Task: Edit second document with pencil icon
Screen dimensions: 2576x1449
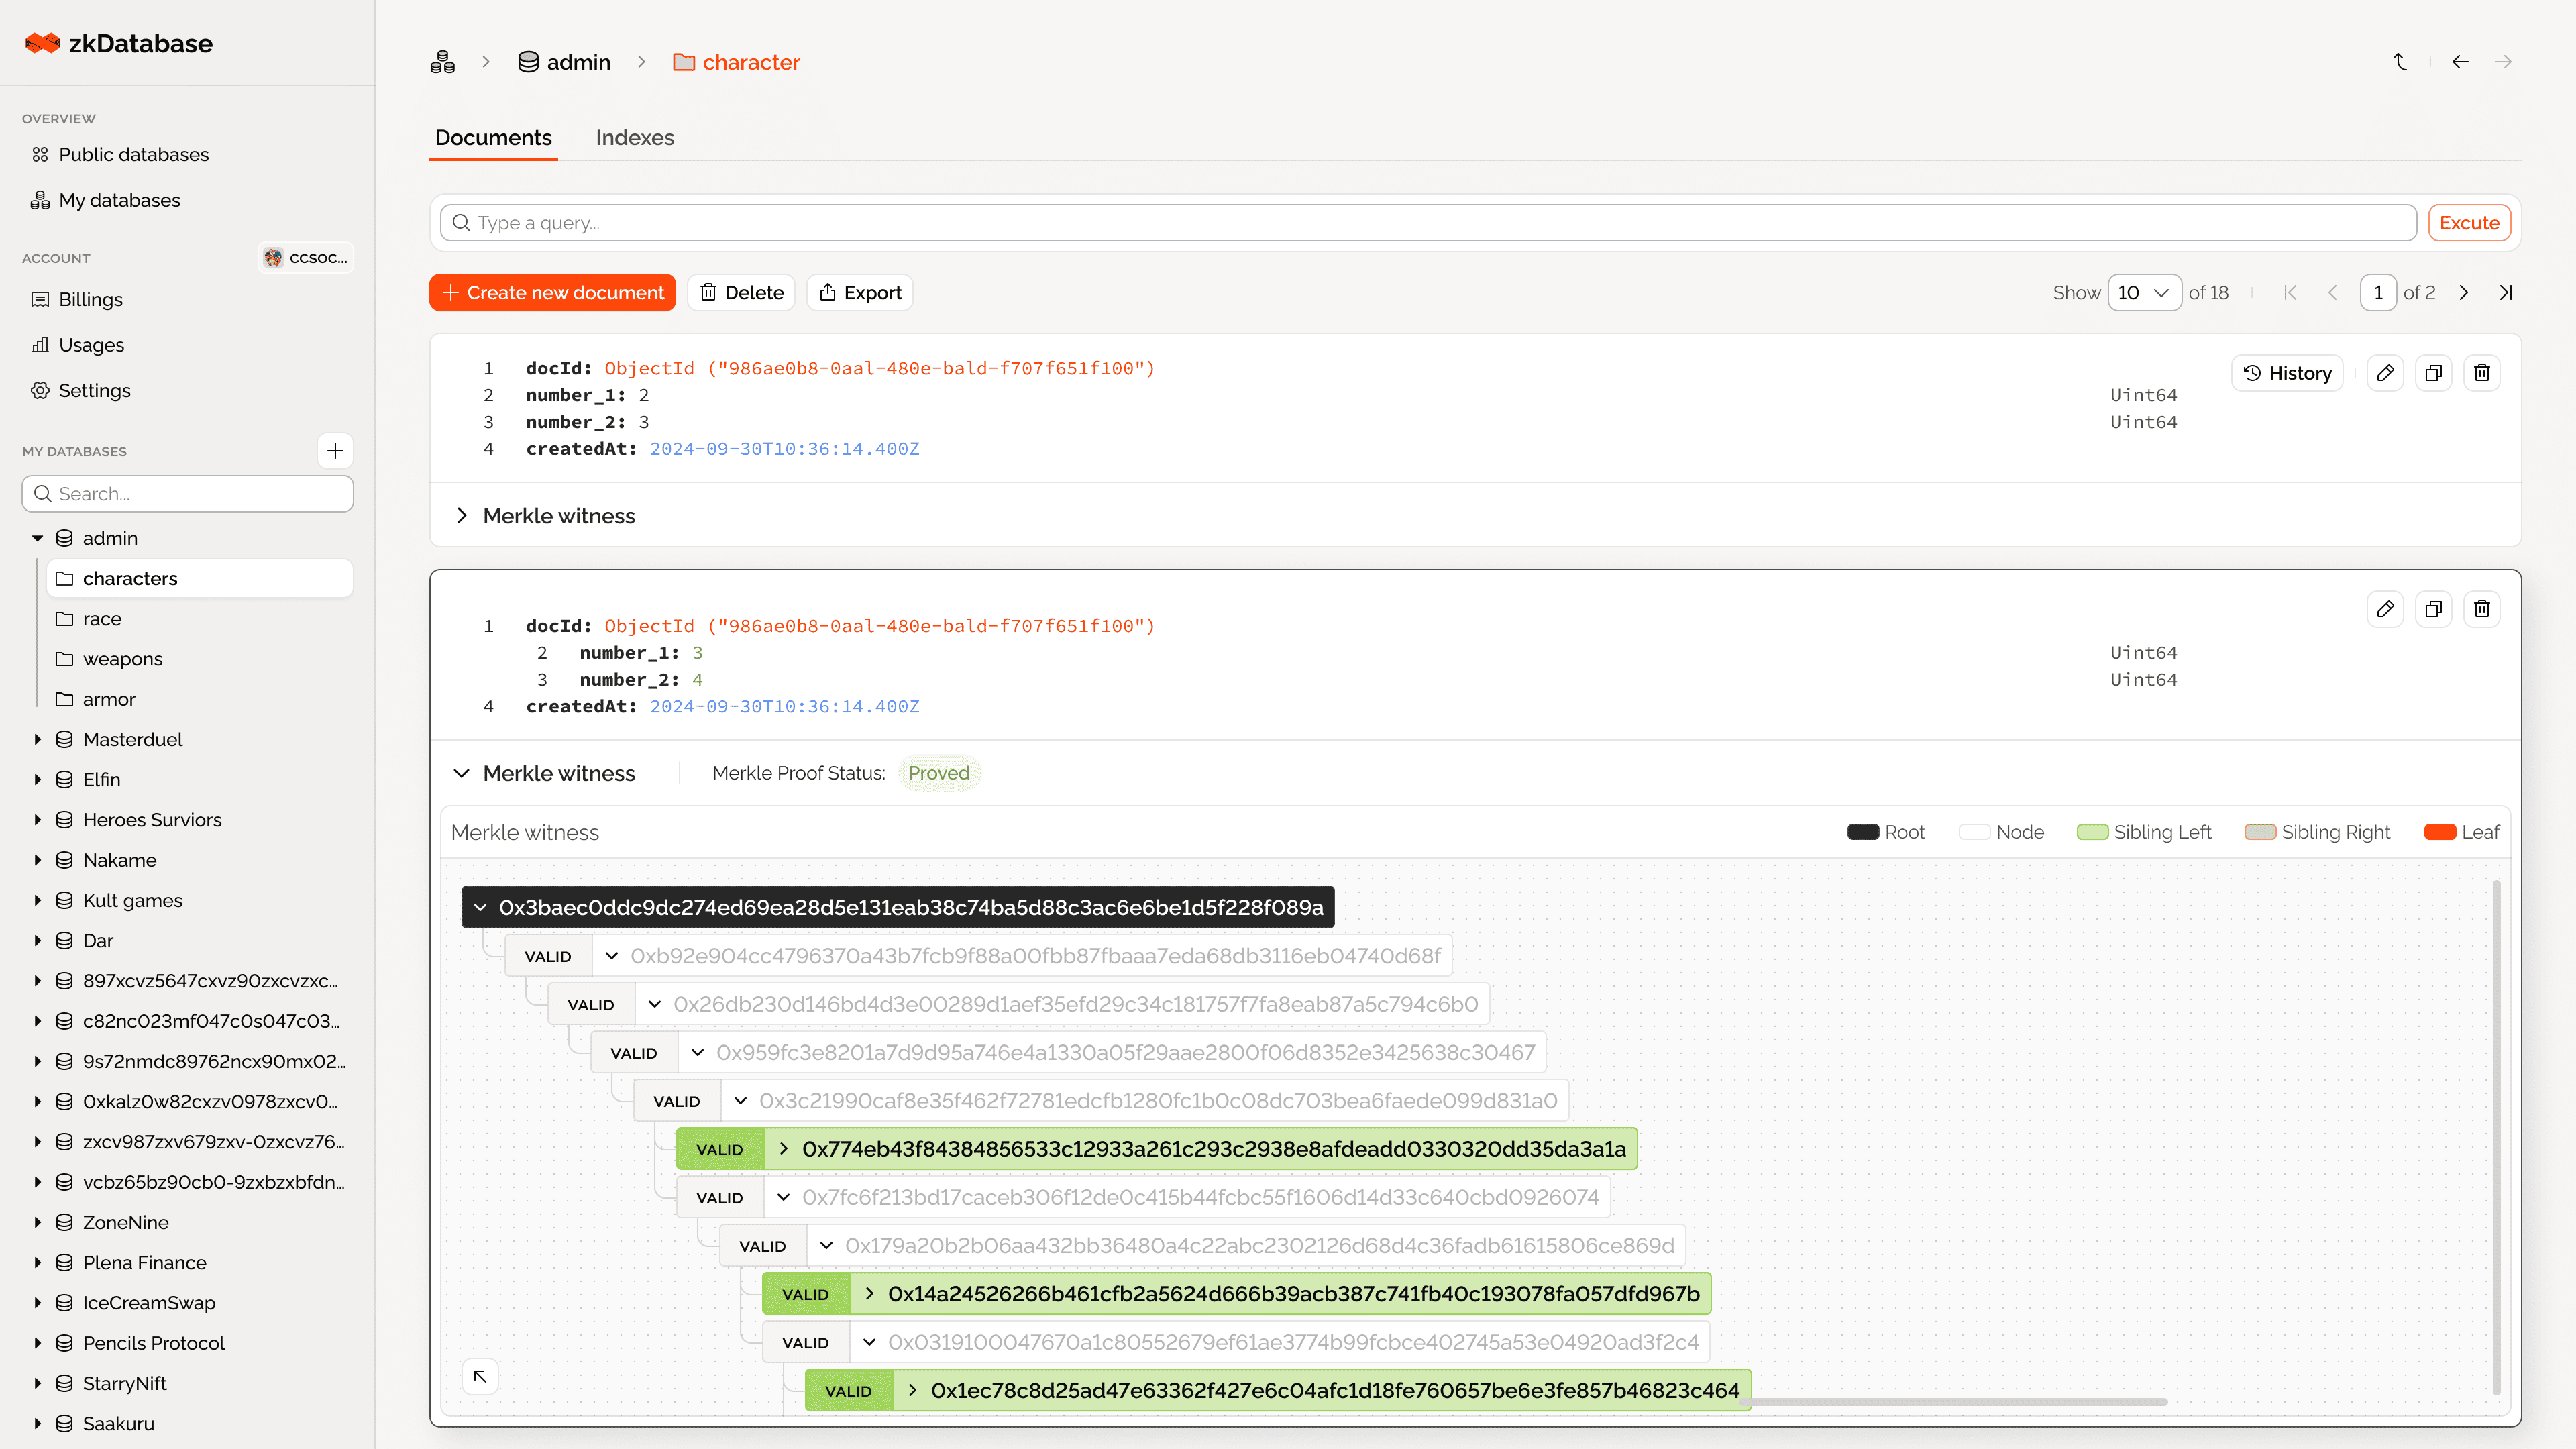Action: [x=2385, y=609]
